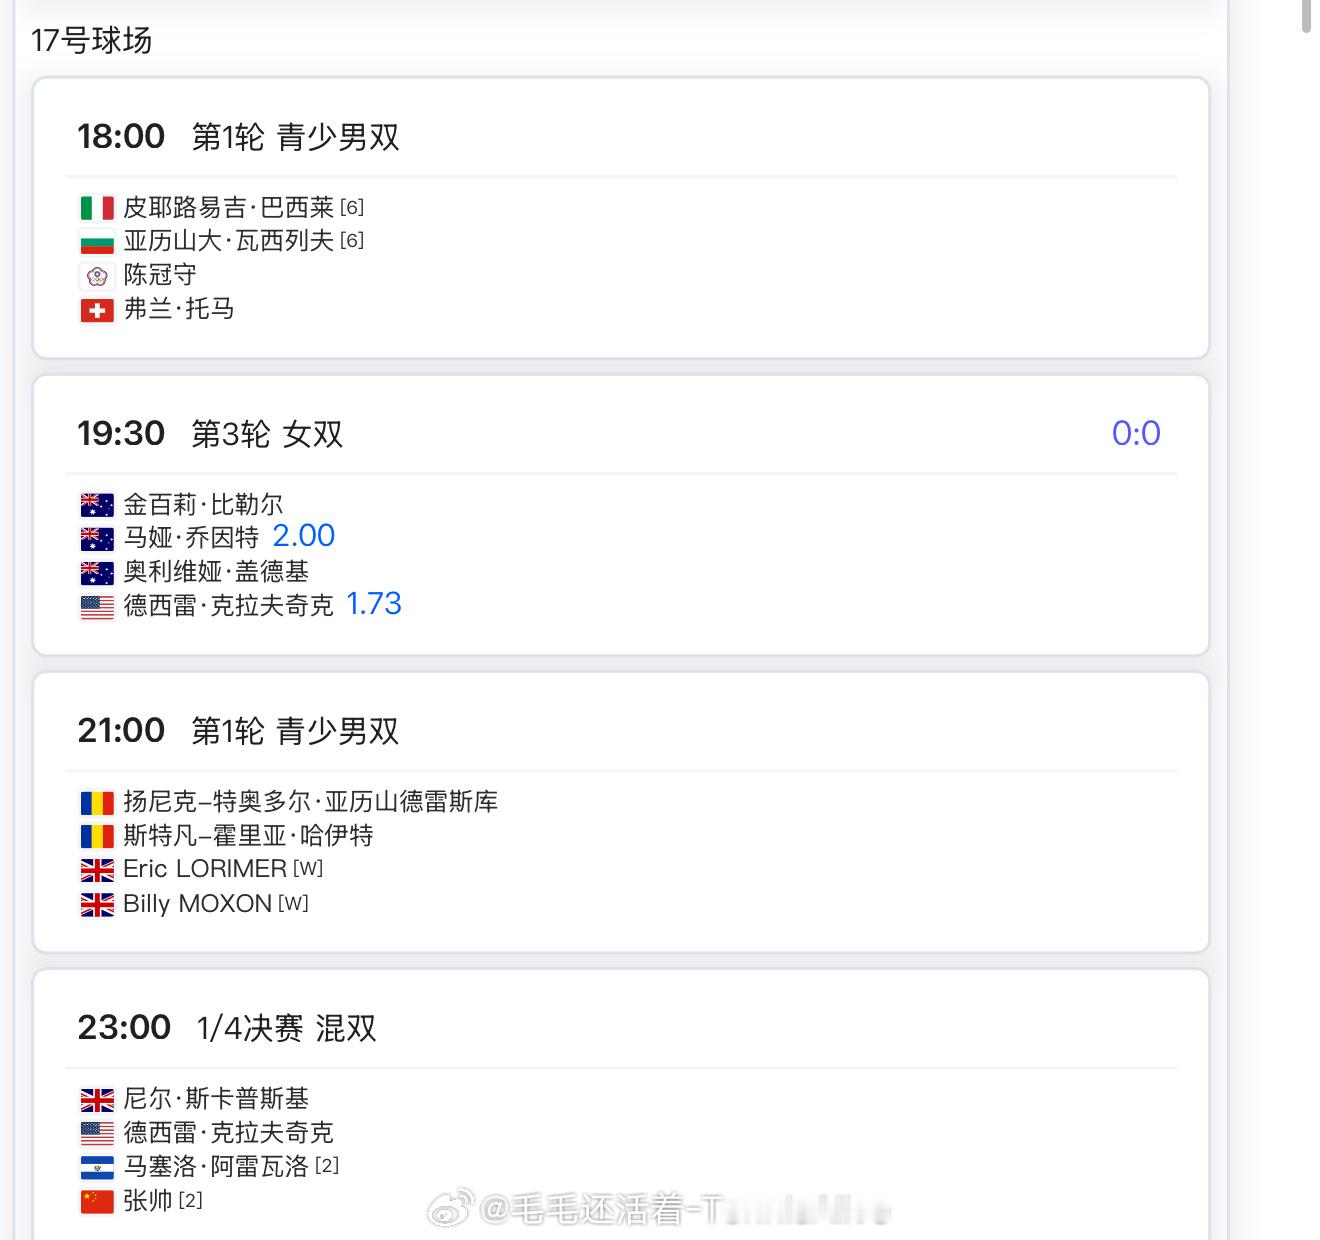This screenshot has height=1240, width=1320.
Task: Click player name 尼尔·斯卡普斯基
Action: coord(216,1099)
